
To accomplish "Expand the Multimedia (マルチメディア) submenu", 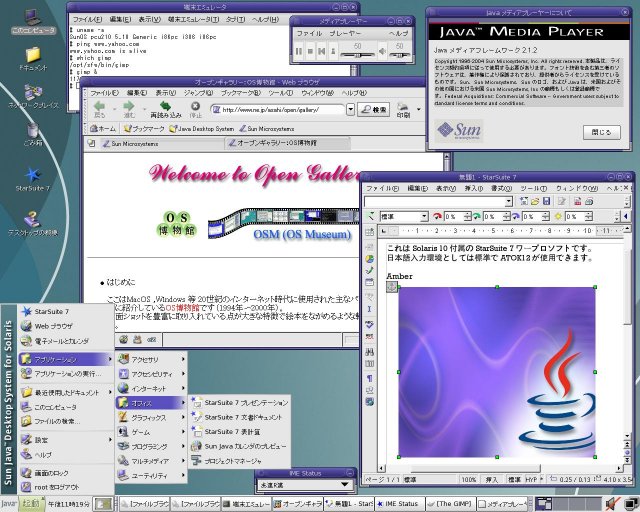I will (x=151, y=461).
